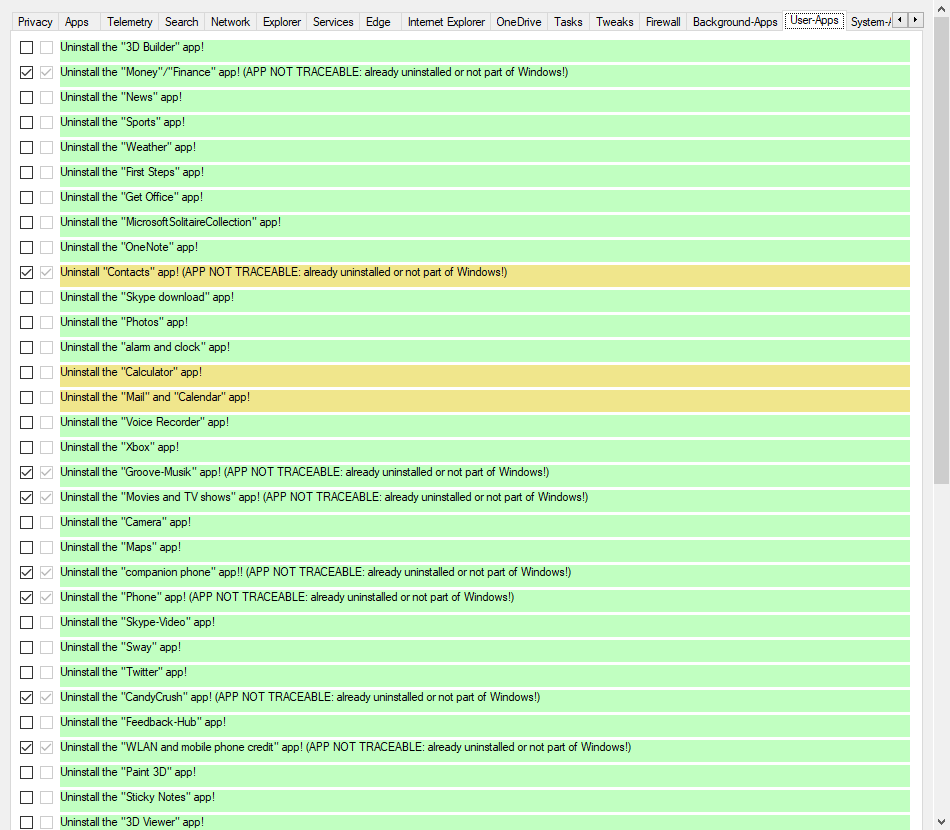
Task: Open the OneDrive tab
Action: 519,22
